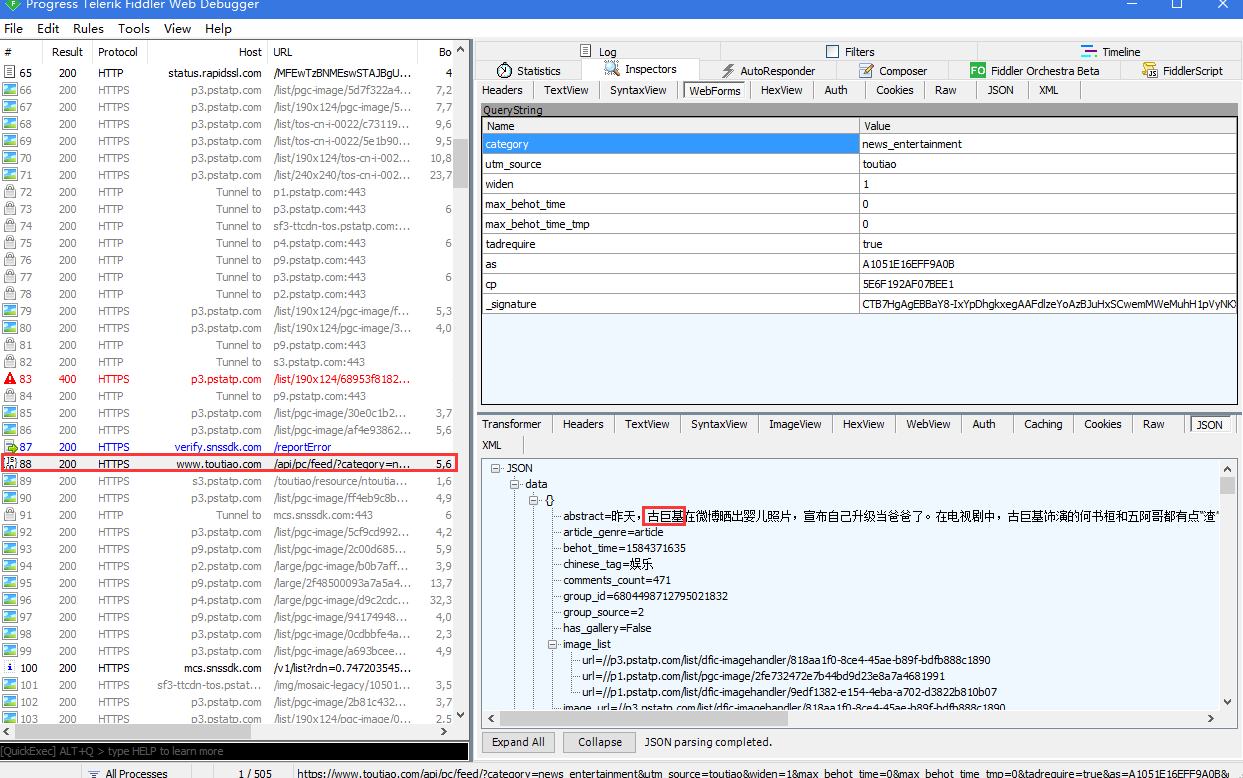Image resolution: width=1243 pixels, height=778 pixels.
Task: Click the image icon of session 89
Action: 10,481
